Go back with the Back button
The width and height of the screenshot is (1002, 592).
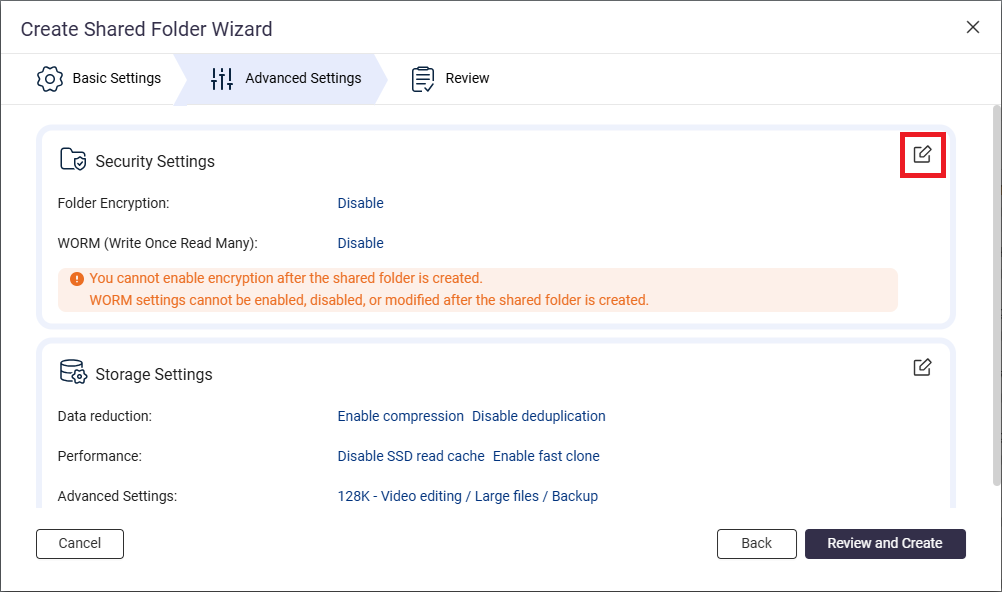(x=756, y=543)
